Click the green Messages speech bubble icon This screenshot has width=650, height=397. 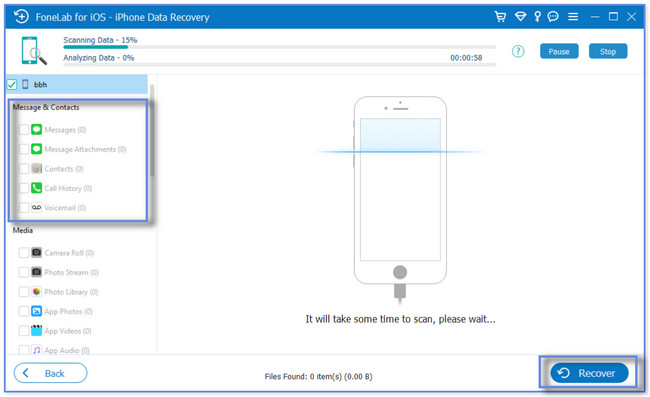tap(36, 130)
